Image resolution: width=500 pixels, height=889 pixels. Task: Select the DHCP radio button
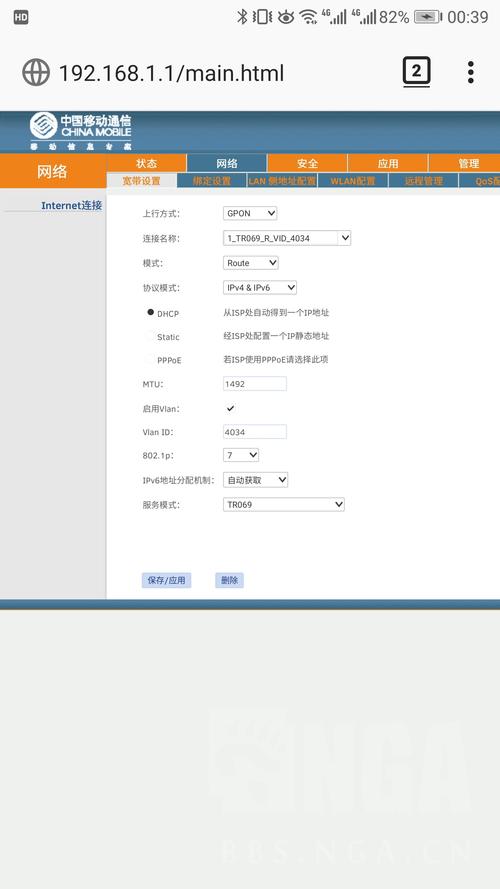click(150, 312)
